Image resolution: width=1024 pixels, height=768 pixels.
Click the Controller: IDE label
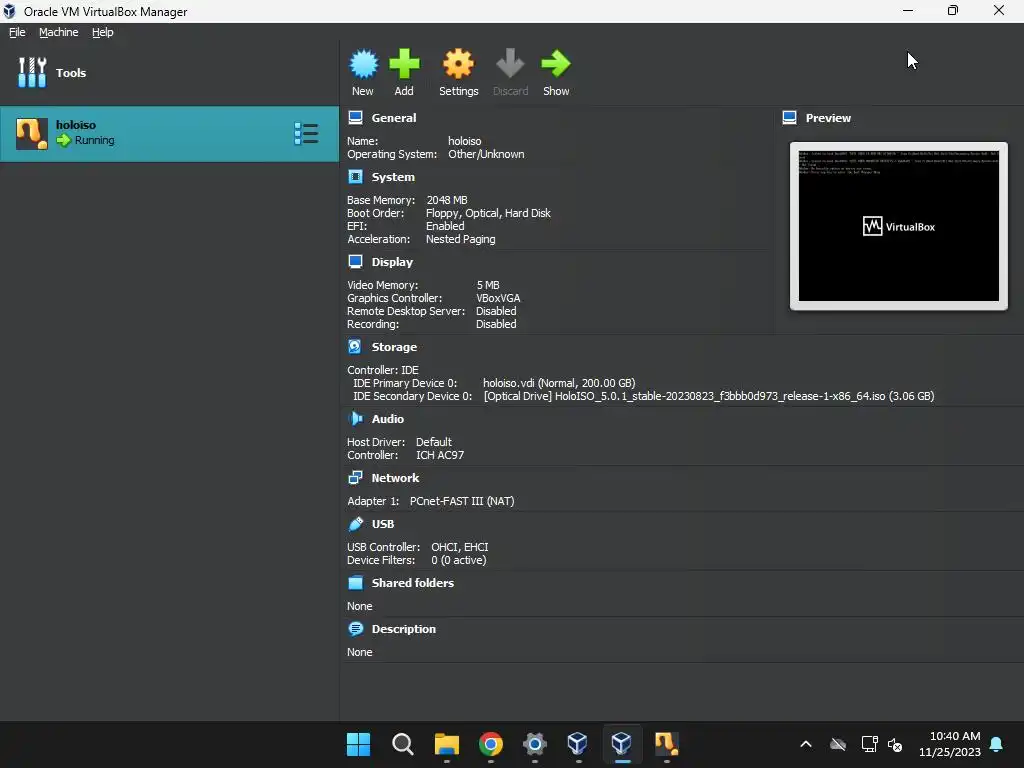point(383,370)
